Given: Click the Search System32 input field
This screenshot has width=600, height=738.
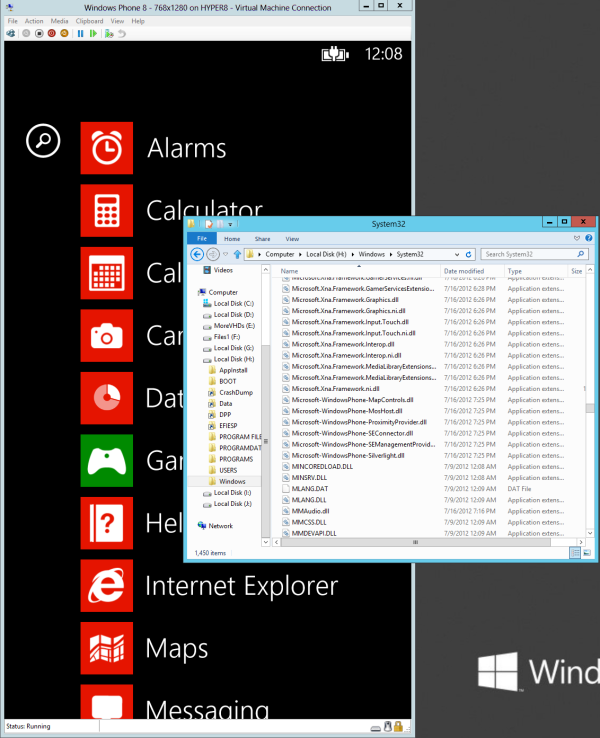Looking at the screenshot, I should click(x=535, y=254).
